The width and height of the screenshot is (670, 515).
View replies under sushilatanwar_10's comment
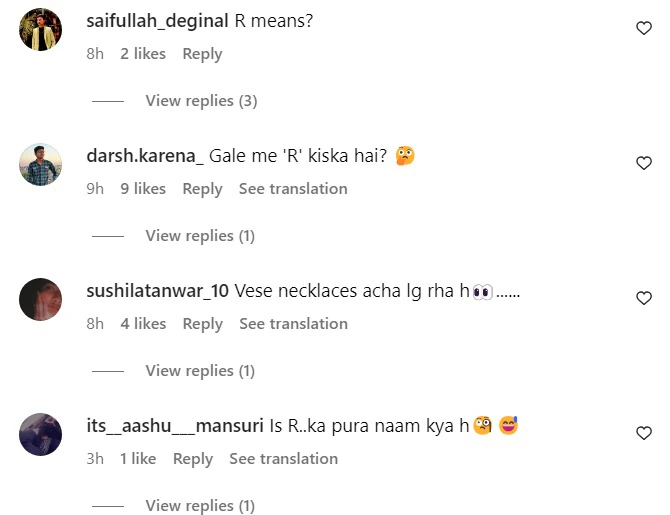(x=199, y=371)
